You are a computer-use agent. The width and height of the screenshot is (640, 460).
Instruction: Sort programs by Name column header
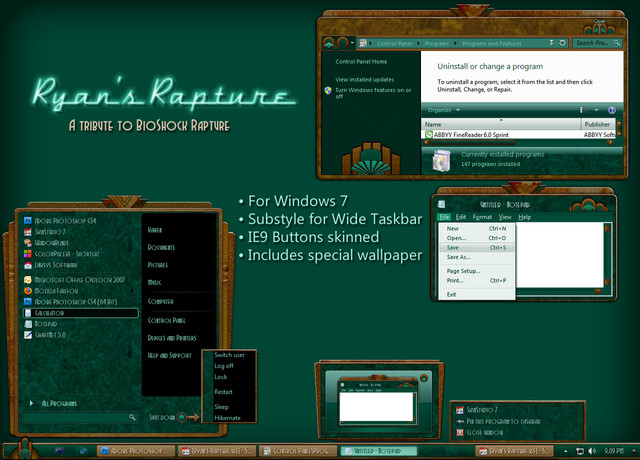[501, 124]
